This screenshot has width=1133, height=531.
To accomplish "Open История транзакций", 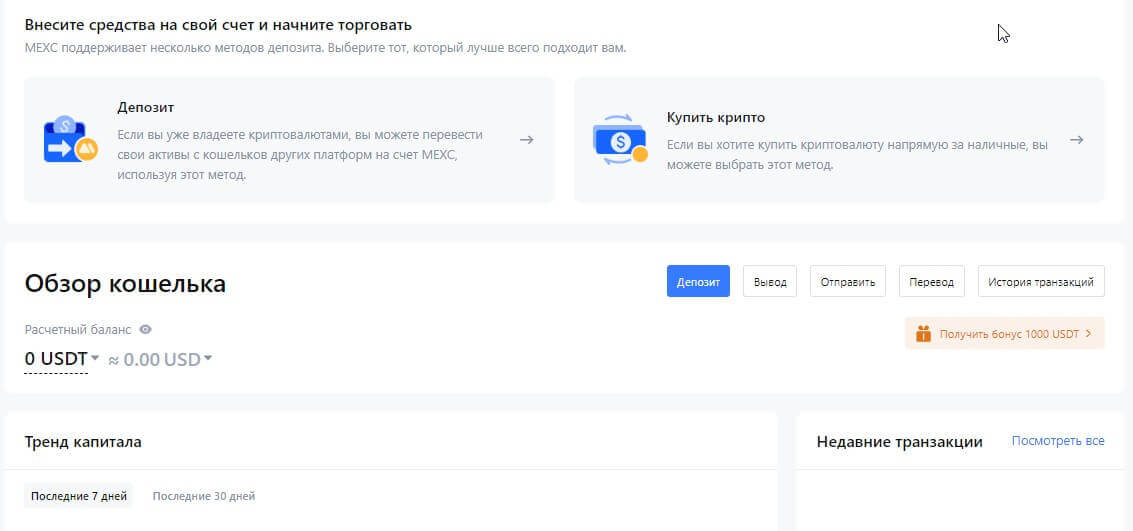I will coord(1041,282).
